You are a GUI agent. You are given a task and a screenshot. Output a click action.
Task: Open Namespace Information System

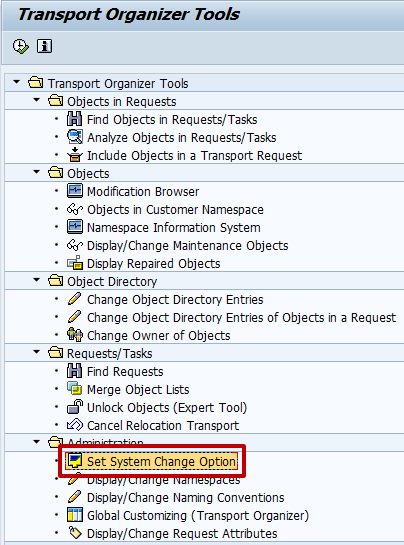(173, 228)
